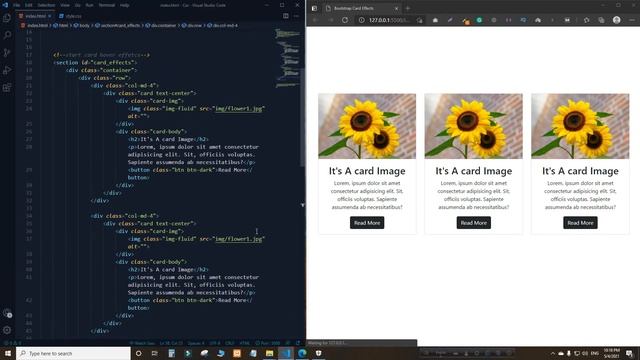
Task: Expand the html breadcrumb item
Action: click(61, 25)
